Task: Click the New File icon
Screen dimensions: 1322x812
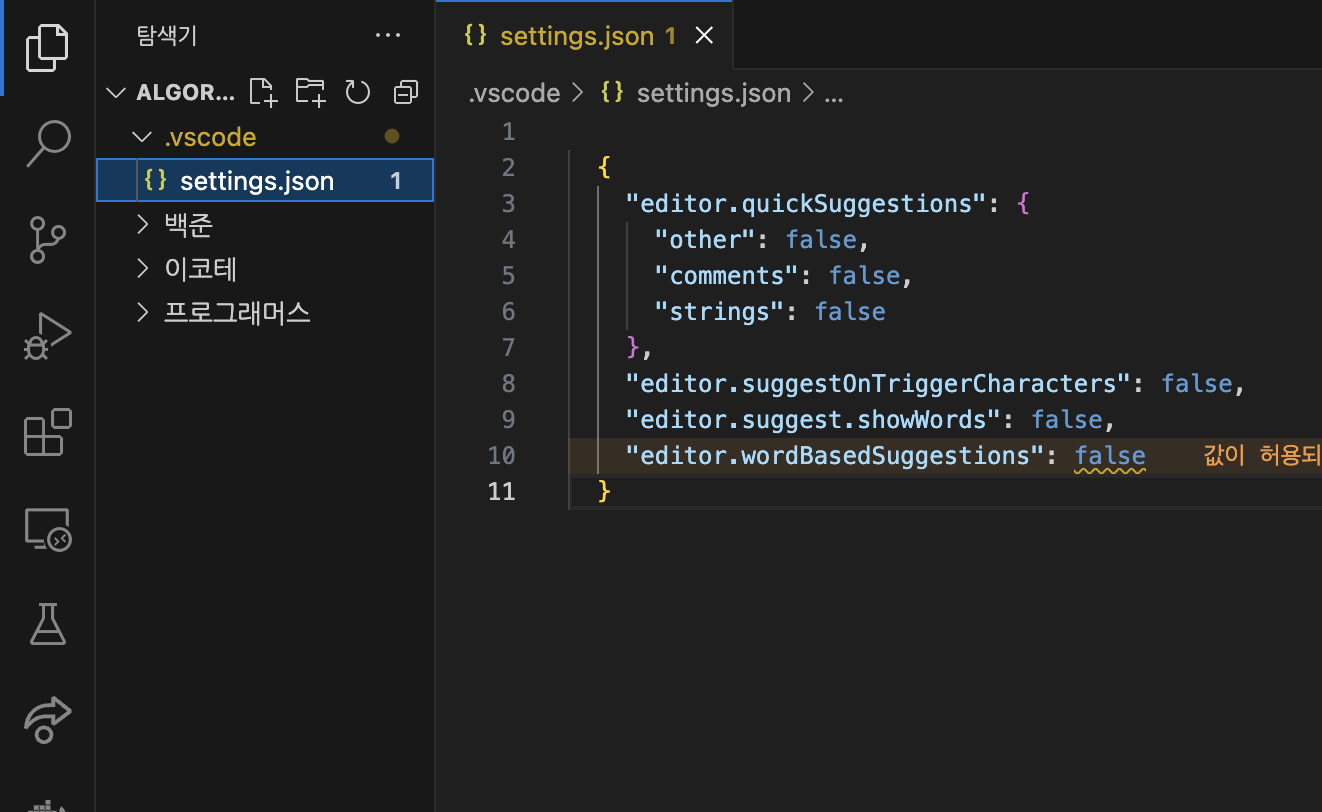Action: [262, 92]
